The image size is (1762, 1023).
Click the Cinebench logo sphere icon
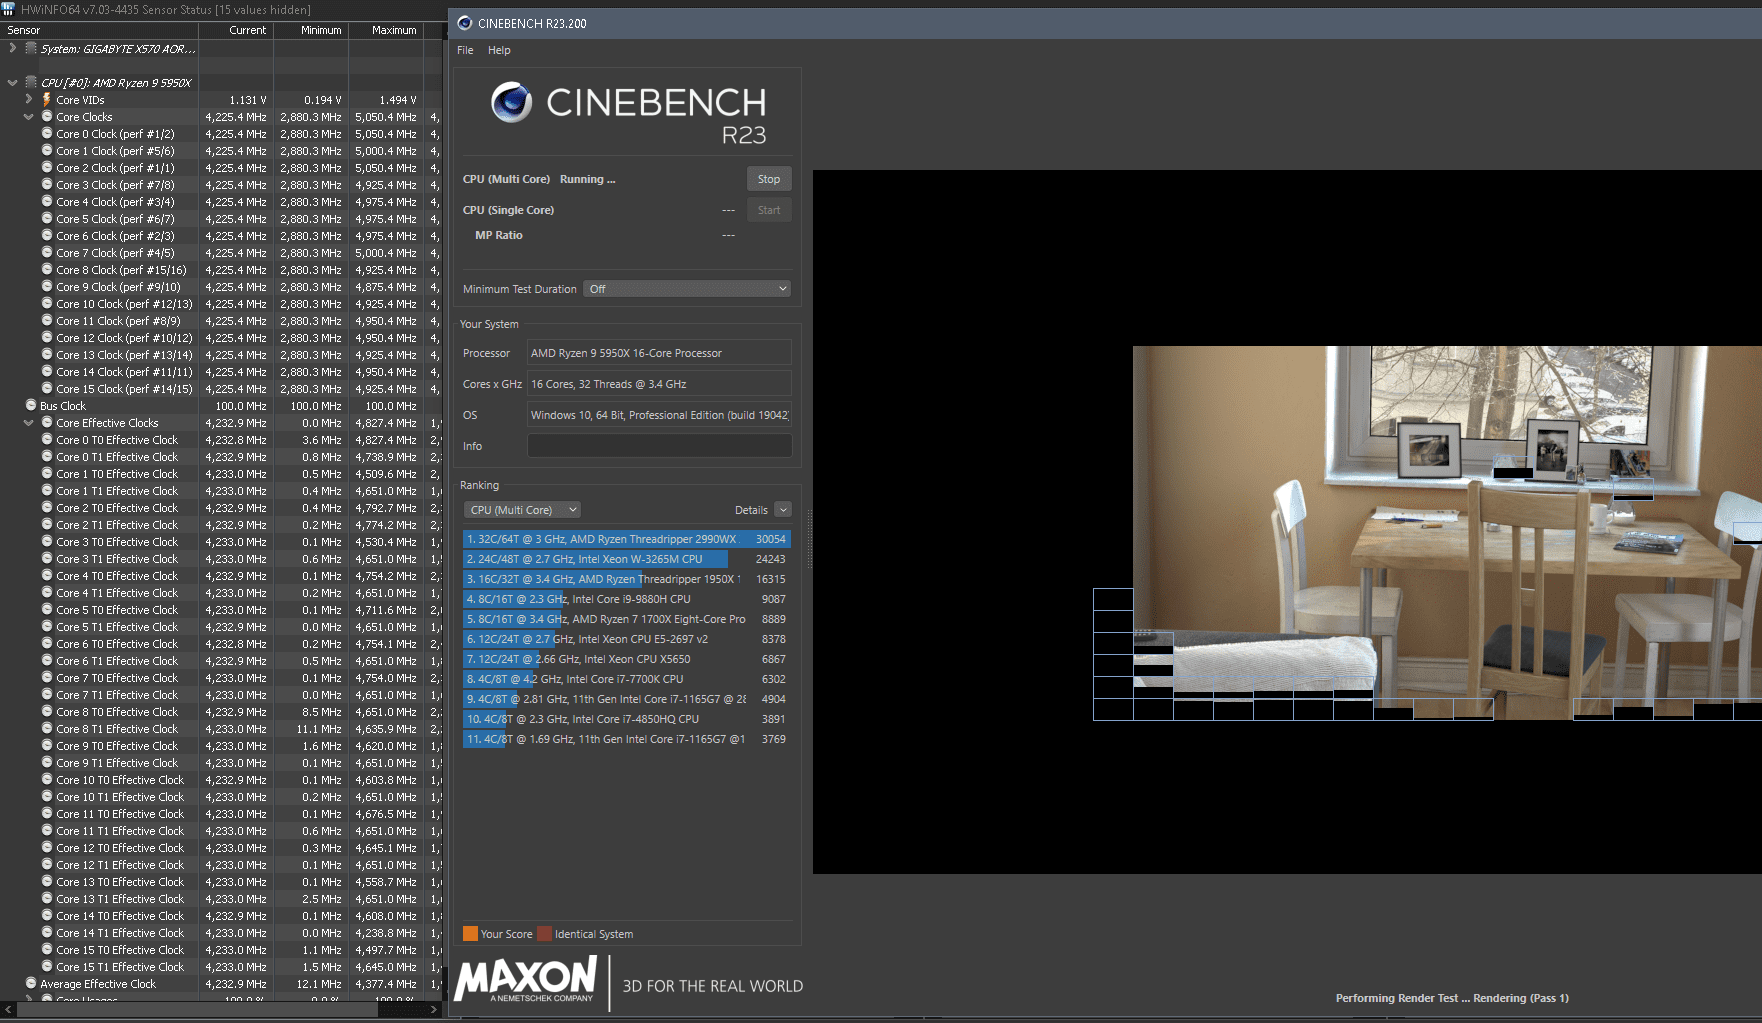[x=512, y=102]
